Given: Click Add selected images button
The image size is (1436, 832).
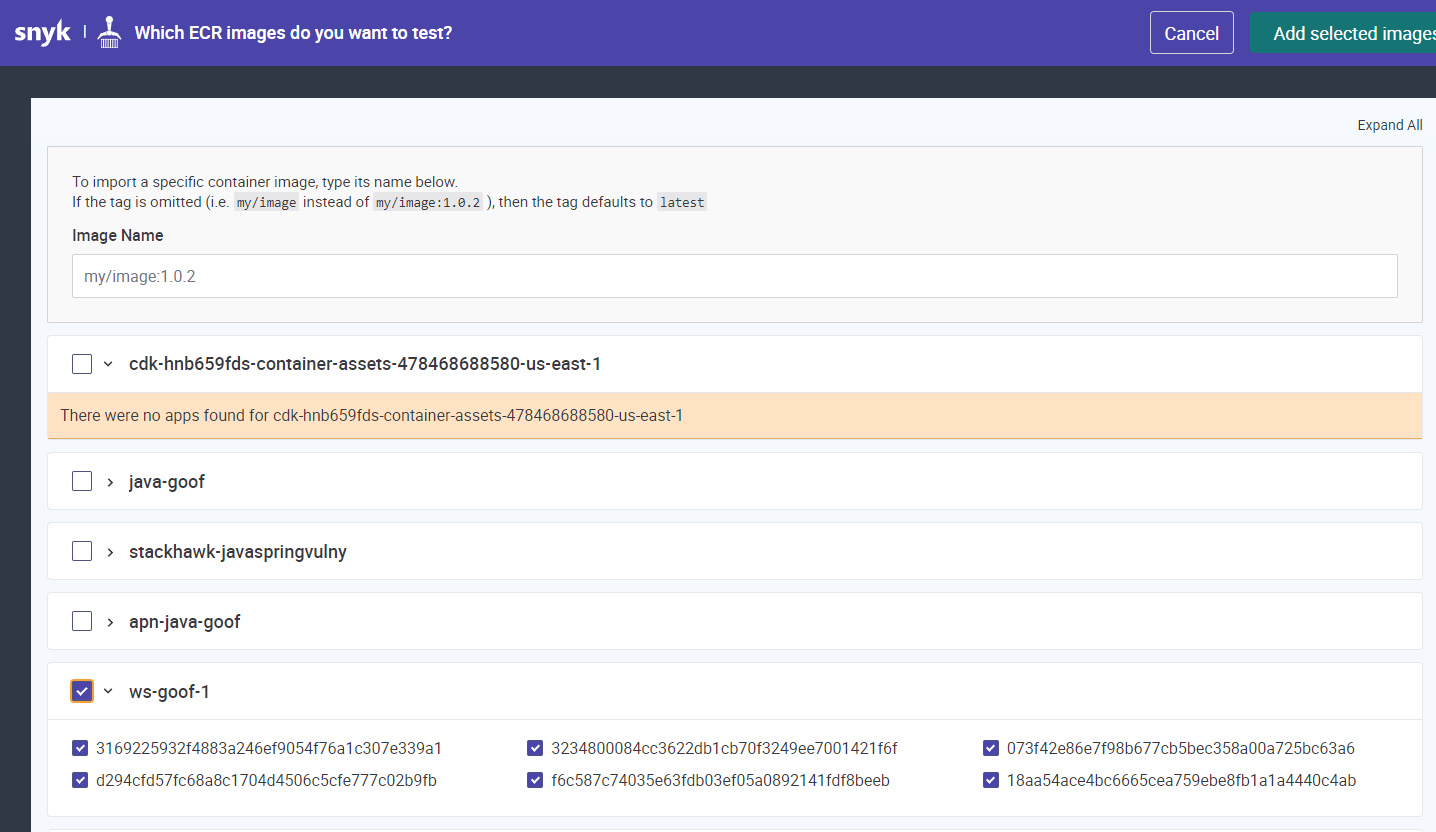Looking at the screenshot, I should [x=1343, y=33].
